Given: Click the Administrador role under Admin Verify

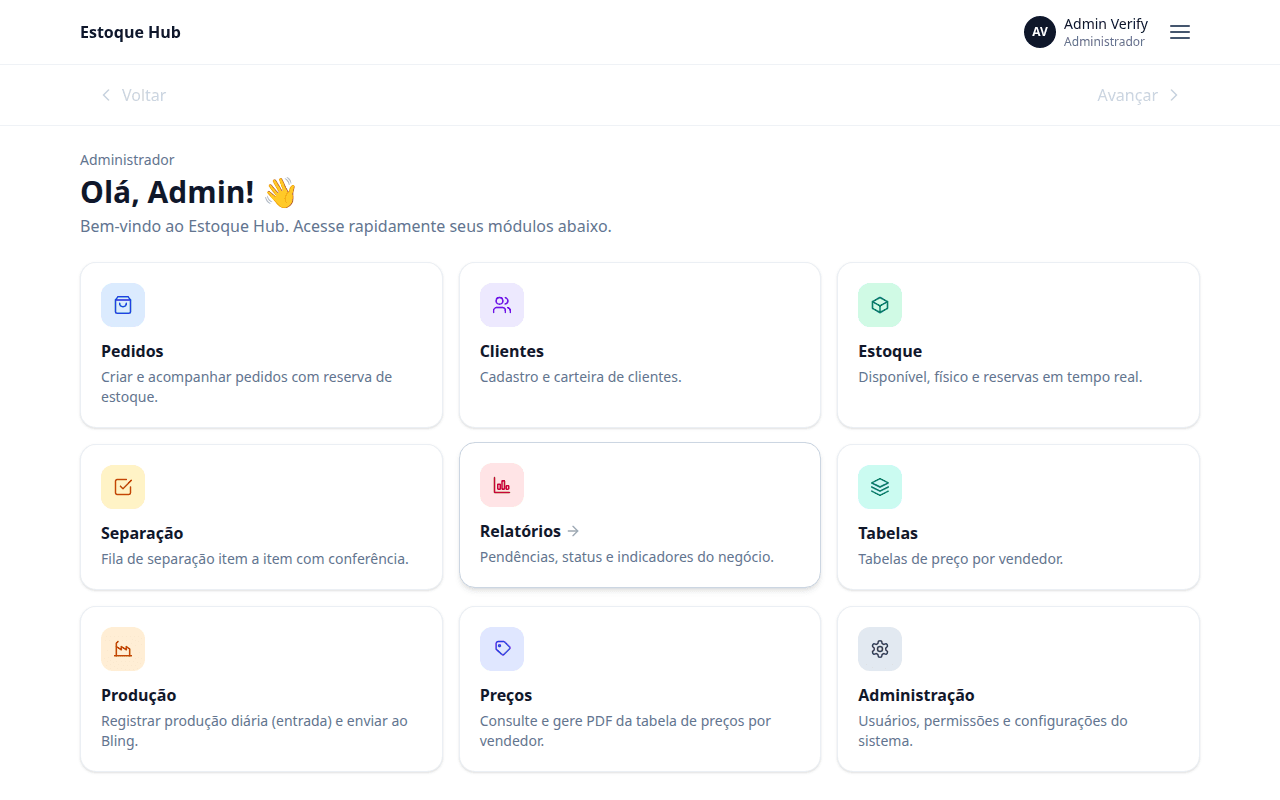Looking at the screenshot, I should click(1104, 42).
